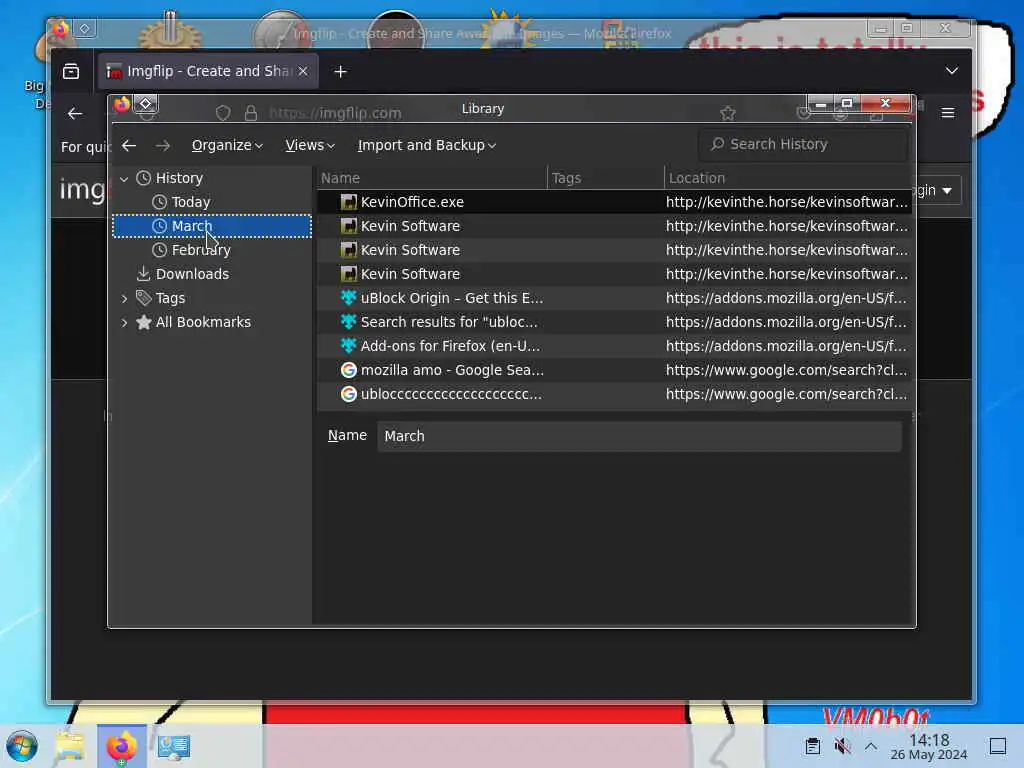
Task: Expand the Tags tree node
Action: 124,298
